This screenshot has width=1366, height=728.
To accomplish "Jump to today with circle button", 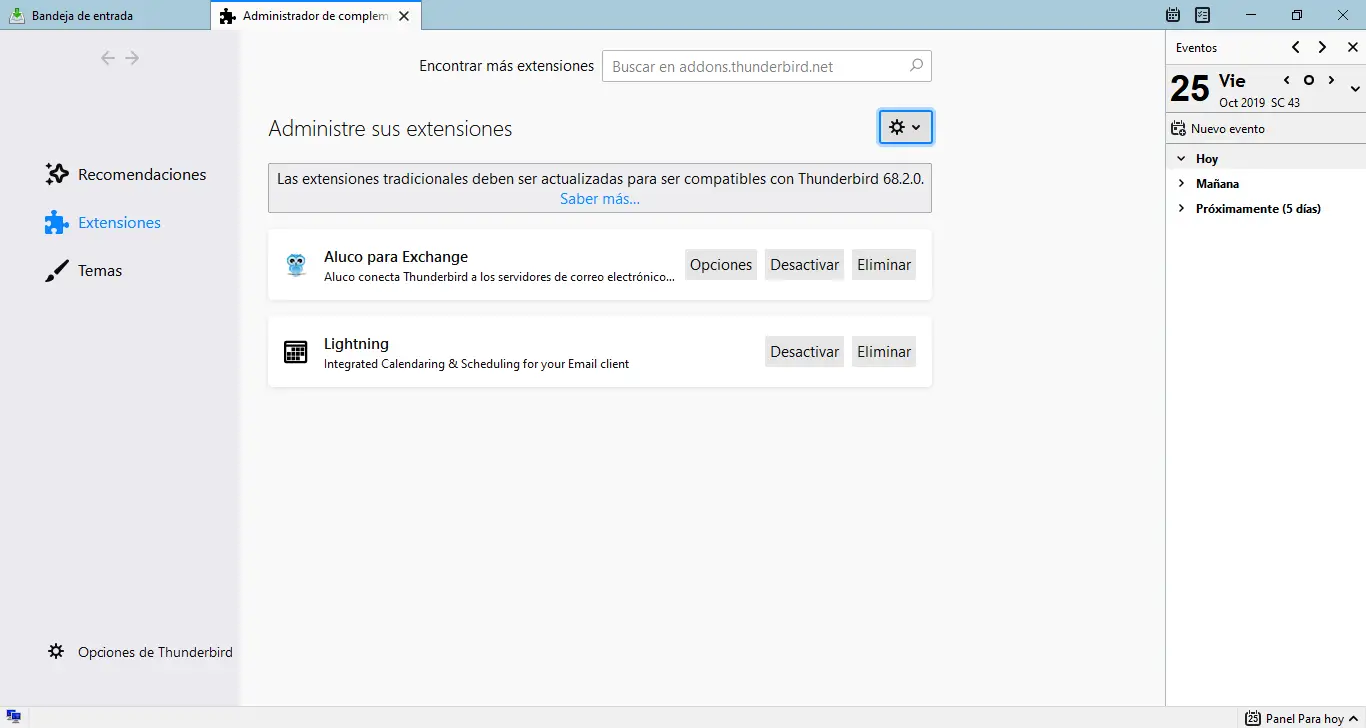I will tap(1309, 80).
